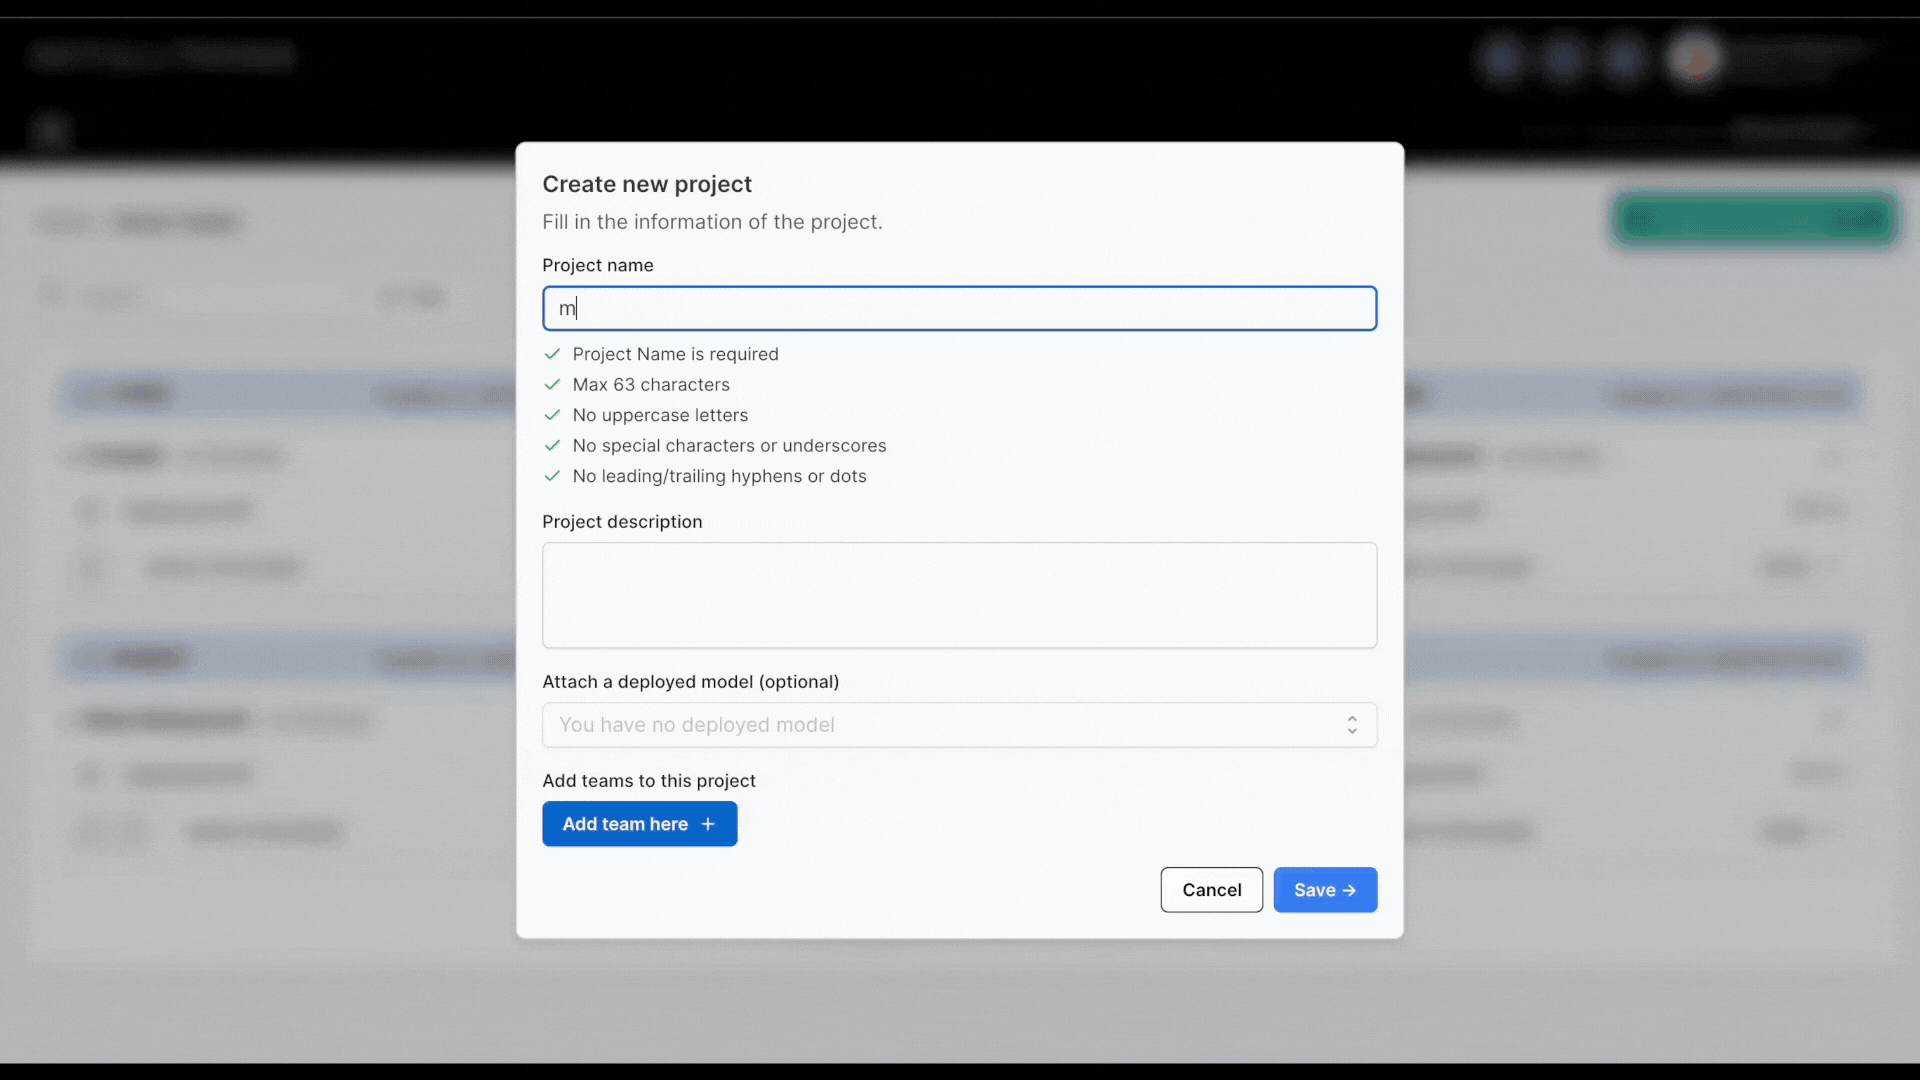Click the Project name label

pyautogui.click(x=597, y=265)
